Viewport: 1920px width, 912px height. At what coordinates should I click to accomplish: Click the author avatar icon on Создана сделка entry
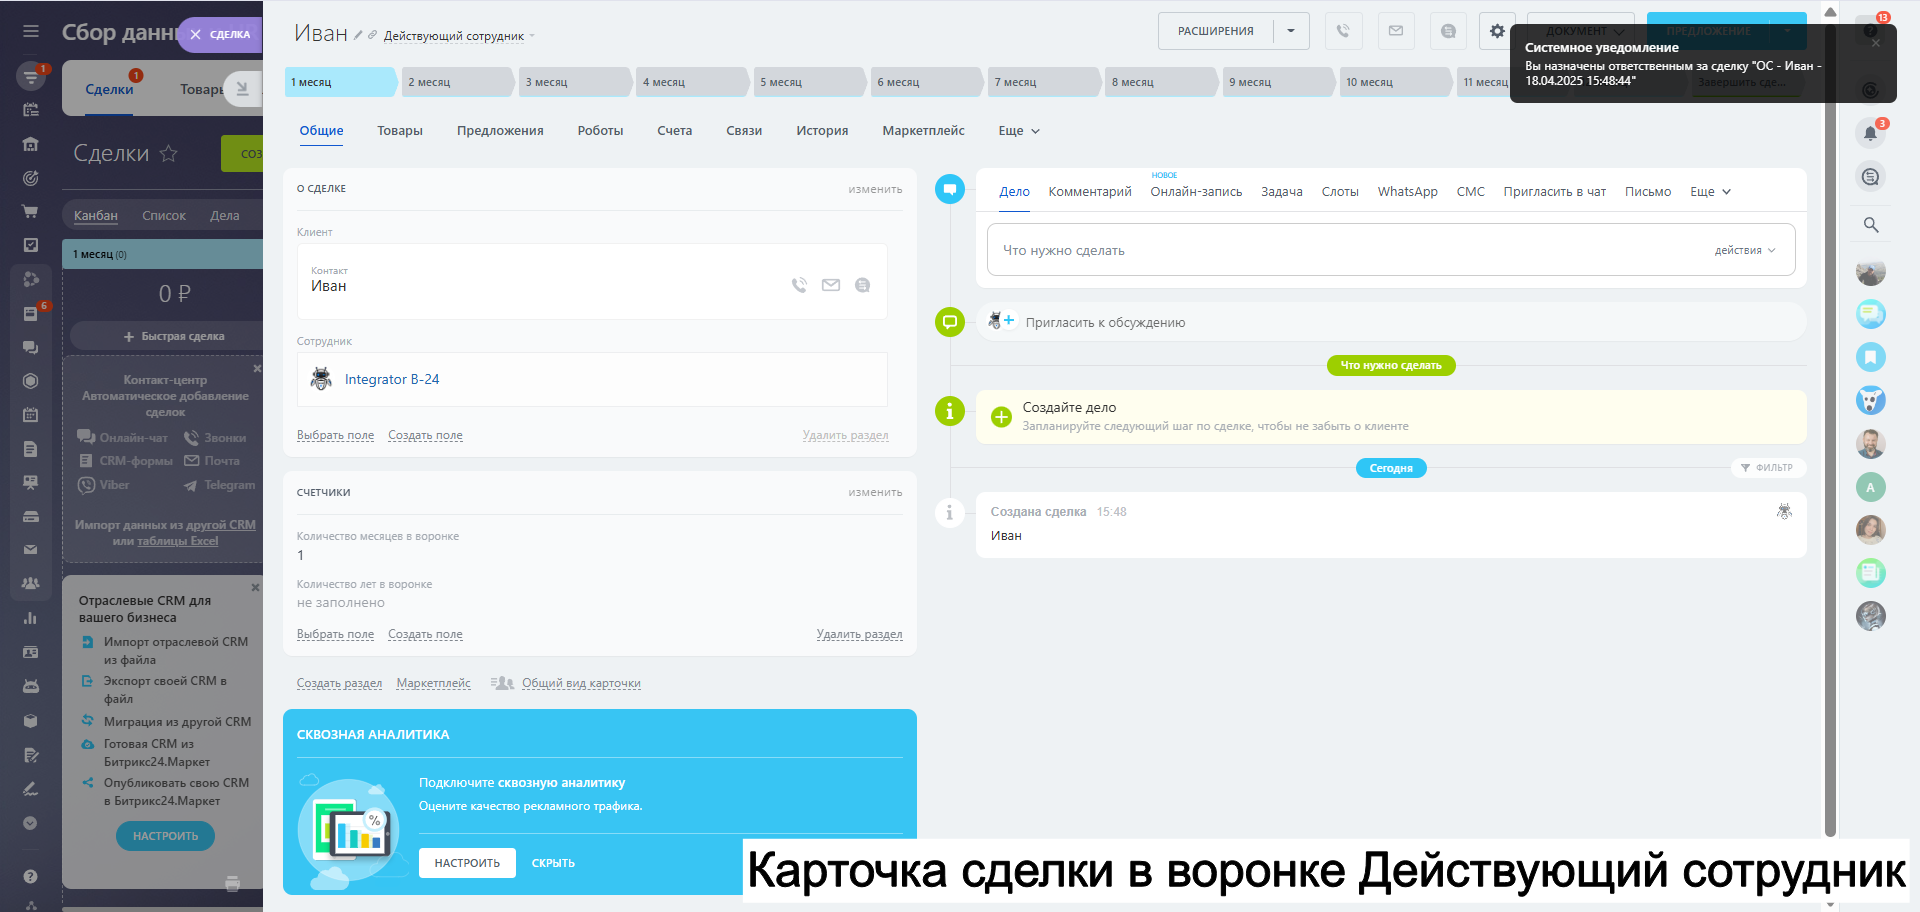[x=1784, y=512]
